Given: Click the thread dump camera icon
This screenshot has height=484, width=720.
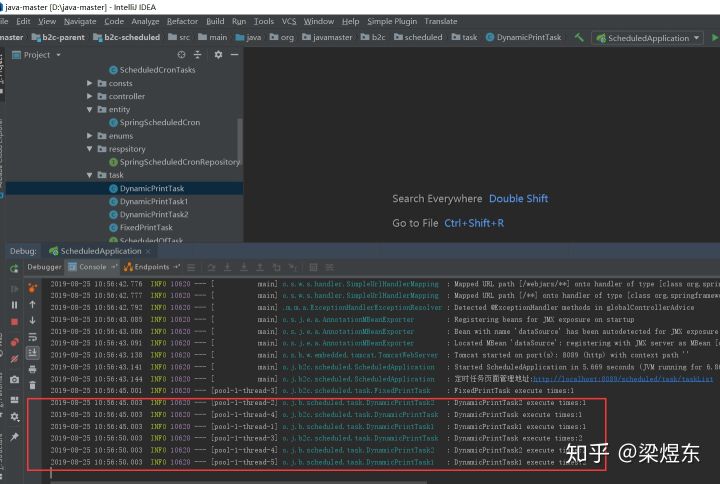Looking at the screenshot, I should point(14,379).
